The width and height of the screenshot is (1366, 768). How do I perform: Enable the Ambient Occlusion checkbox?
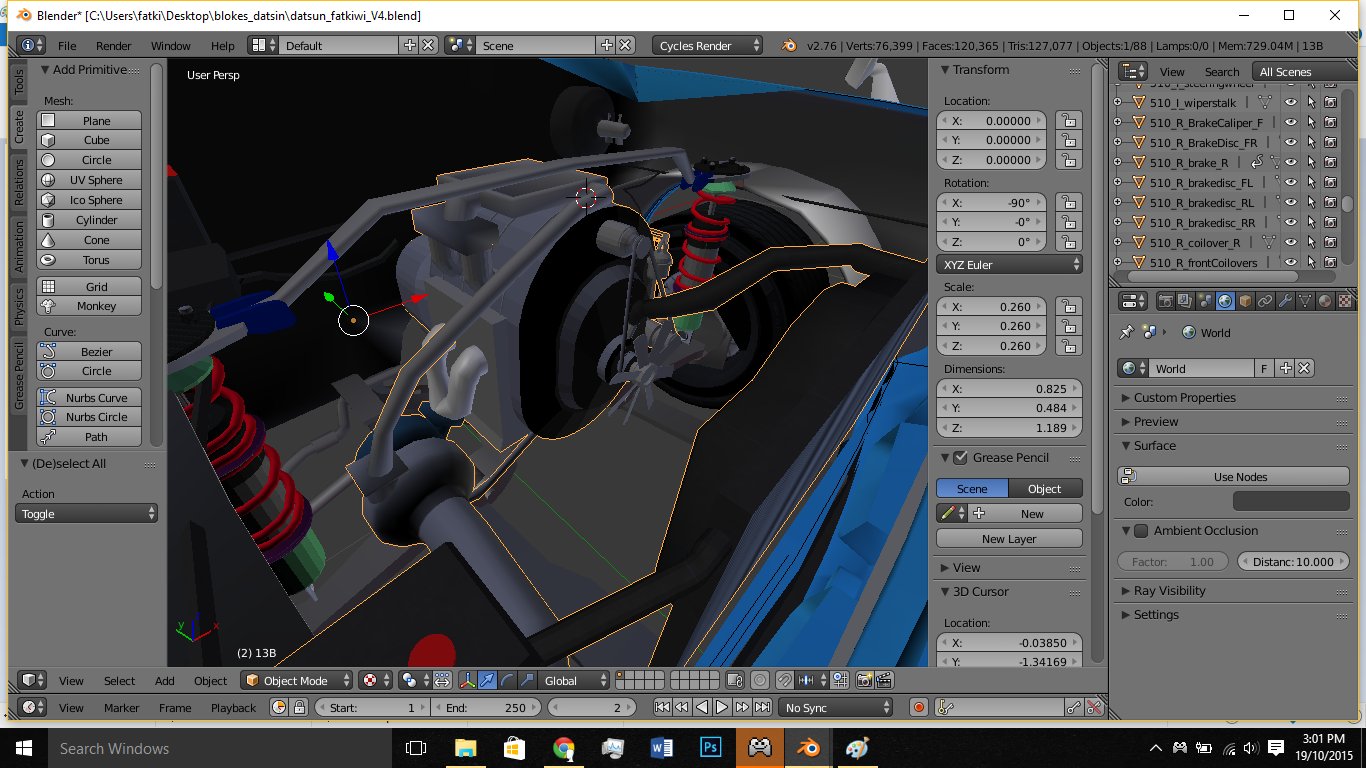(x=1141, y=531)
